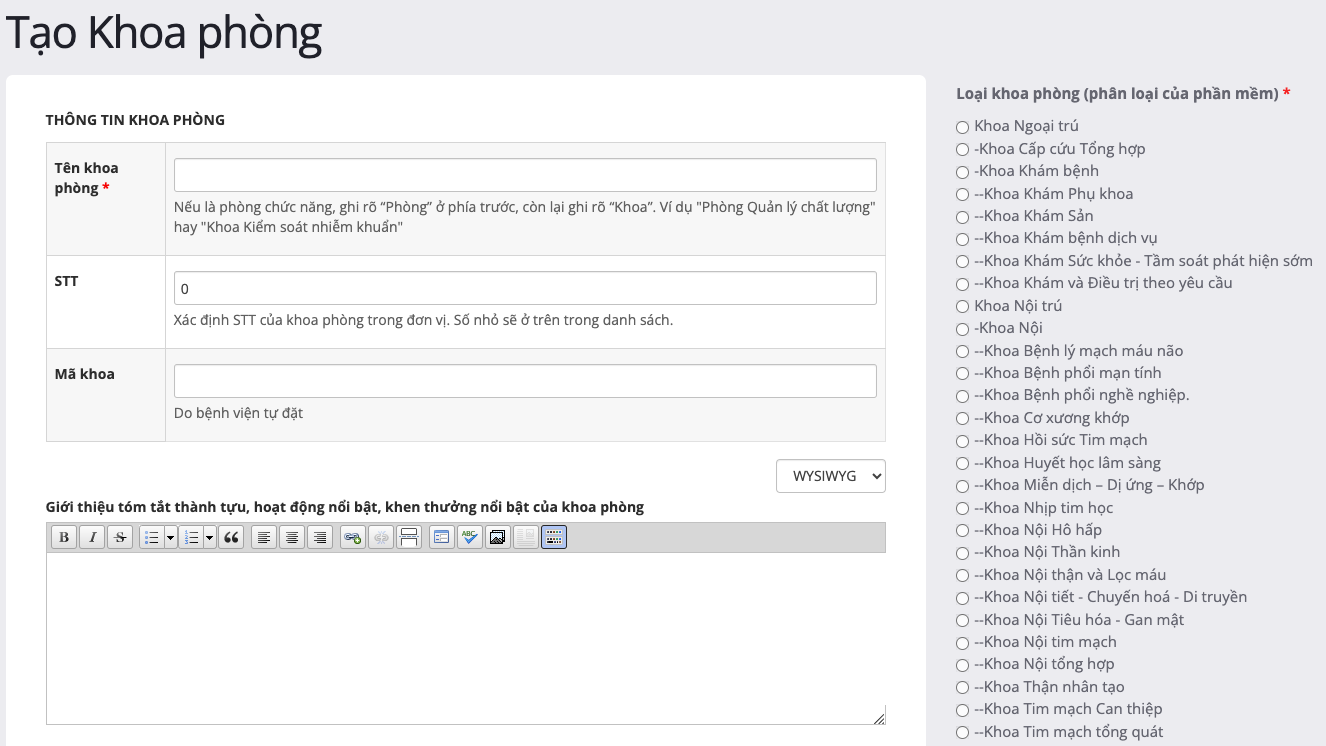Open the insert image icon
Image resolution: width=1326 pixels, height=746 pixels.
[497, 538]
